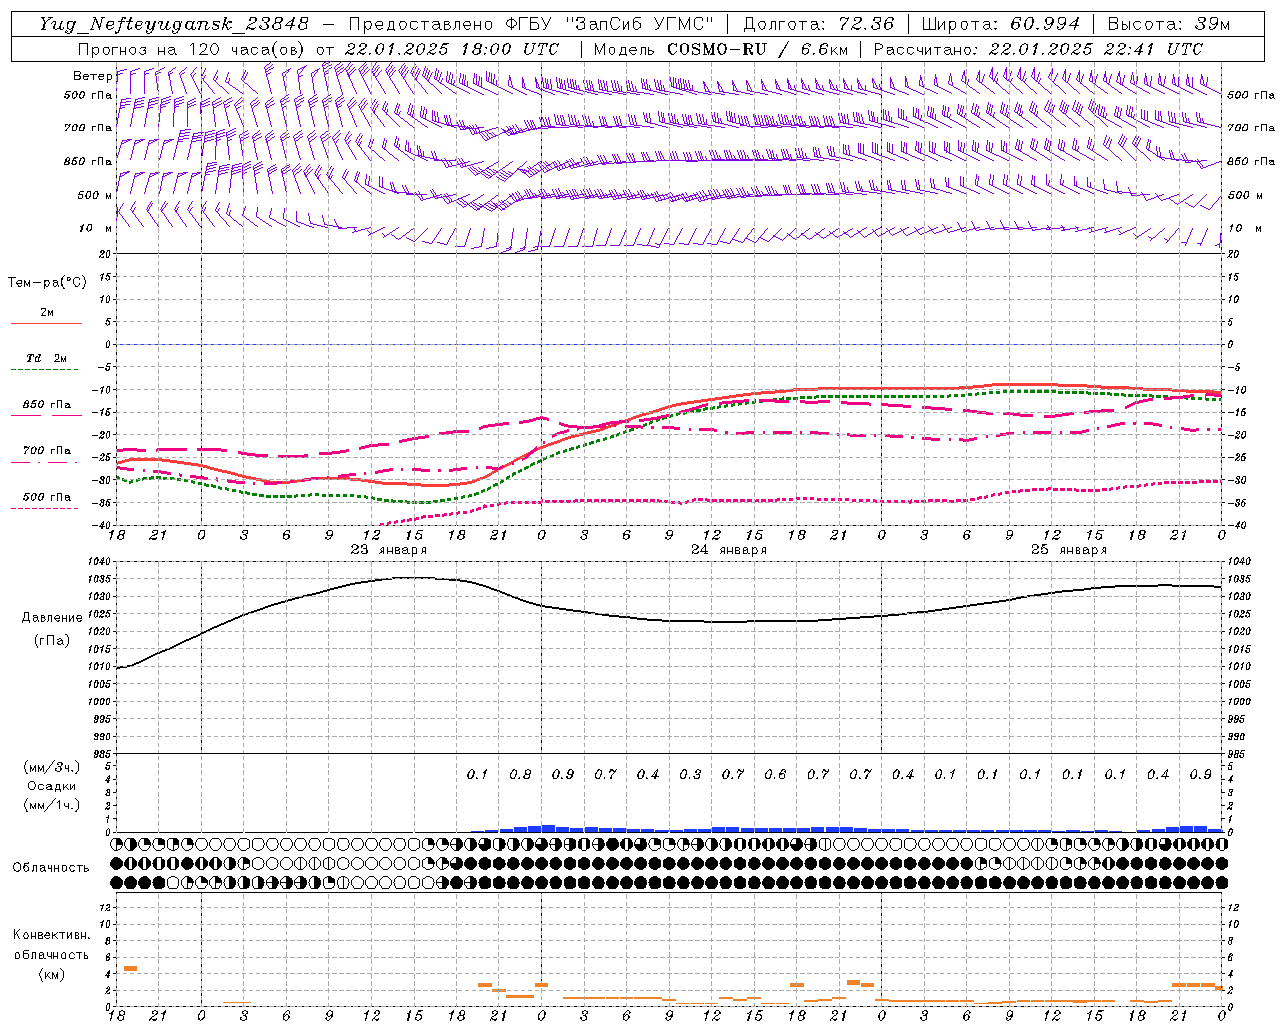Click the (гПа) pressure unit label
The image size is (1280, 1024).
52,641
